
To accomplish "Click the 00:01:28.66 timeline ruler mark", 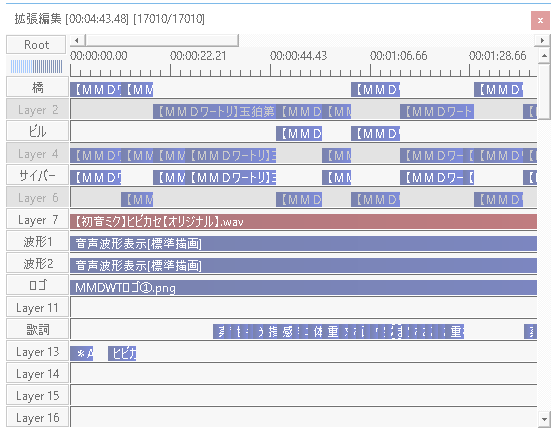I will (x=498, y=56).
